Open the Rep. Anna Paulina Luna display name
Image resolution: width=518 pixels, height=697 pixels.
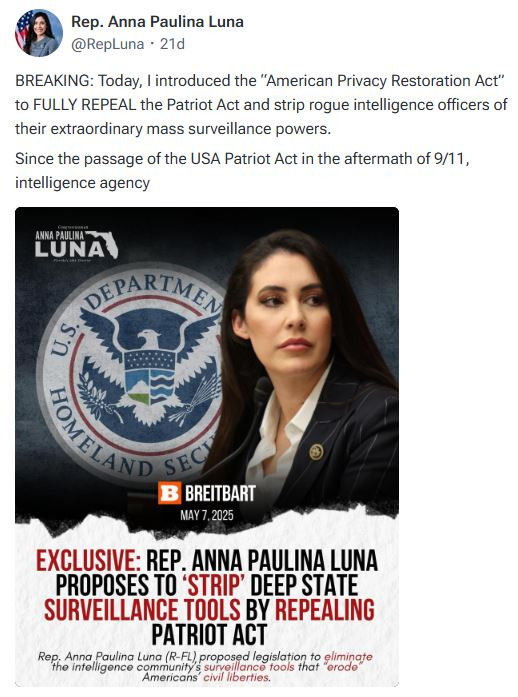coord(157,21)
